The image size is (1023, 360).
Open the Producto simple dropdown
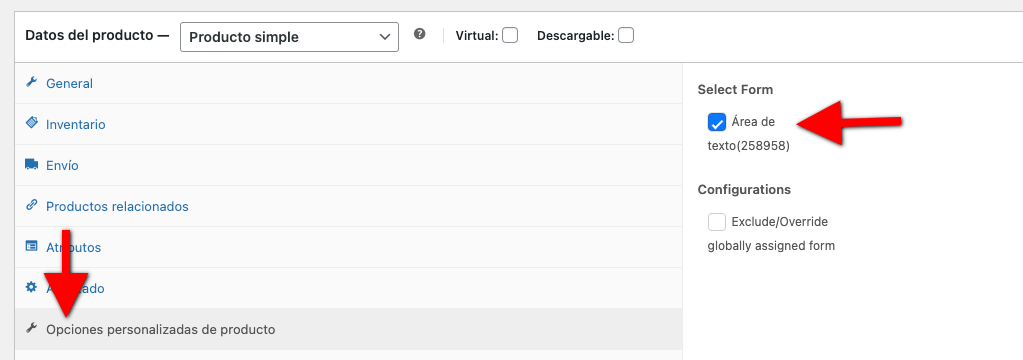[289, 37]
